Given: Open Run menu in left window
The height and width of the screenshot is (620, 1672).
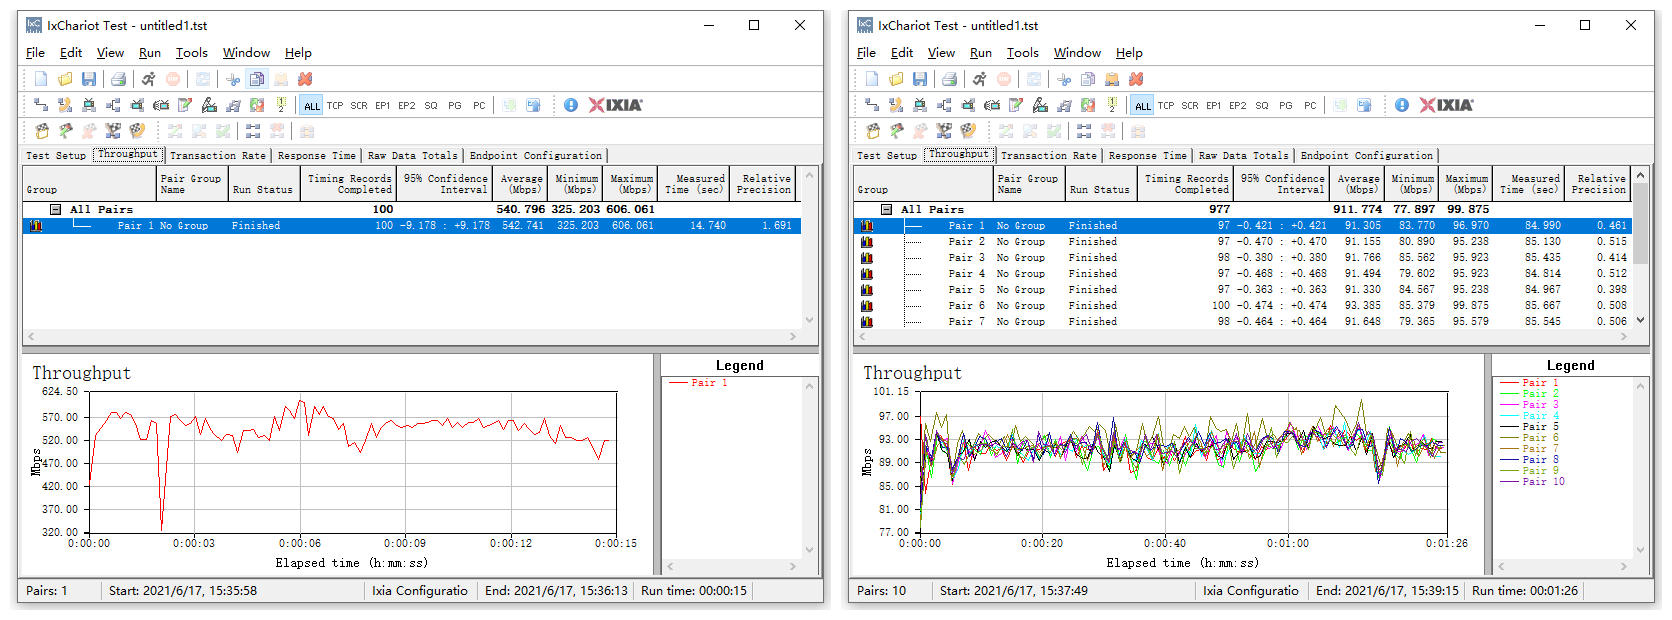Looking at the screenshot, I should [x=150, y=53].
